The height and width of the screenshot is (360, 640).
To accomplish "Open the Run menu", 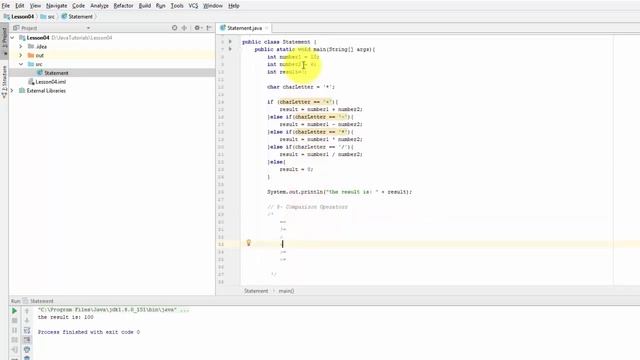I will click(x=161, y=6).
